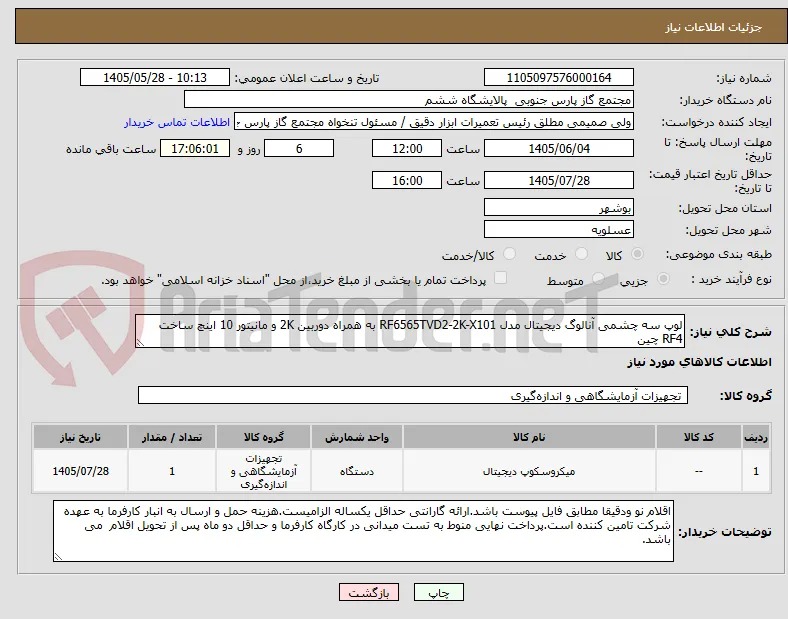This screenshot has width=788, height=619.
Task: Click the میکروسکوپ دیجیتال table cell
Action: coord(529,471)
